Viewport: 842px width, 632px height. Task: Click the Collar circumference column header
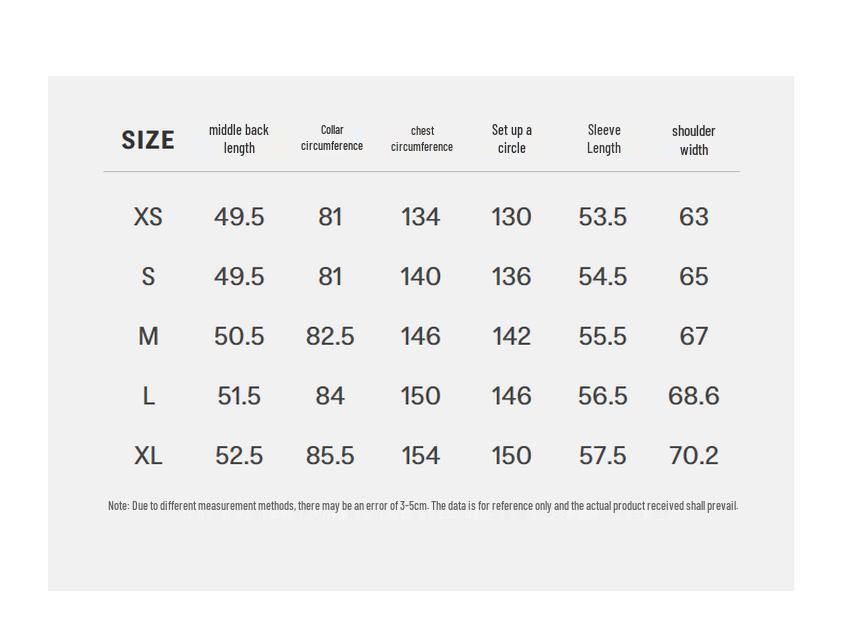pos(332,138)
